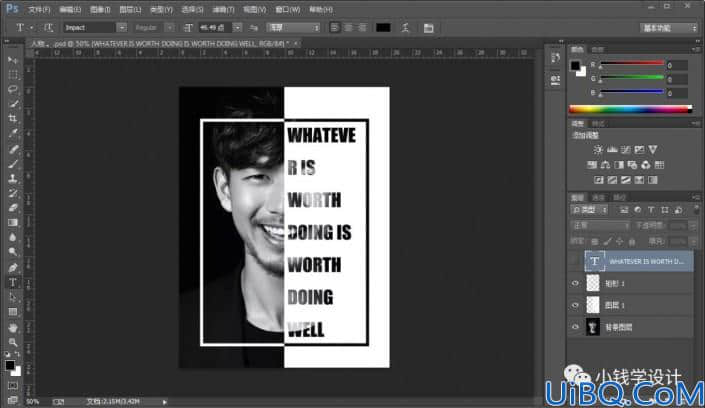Select the Clone Stamp tool
705x408 pixels.
point(13,179)
